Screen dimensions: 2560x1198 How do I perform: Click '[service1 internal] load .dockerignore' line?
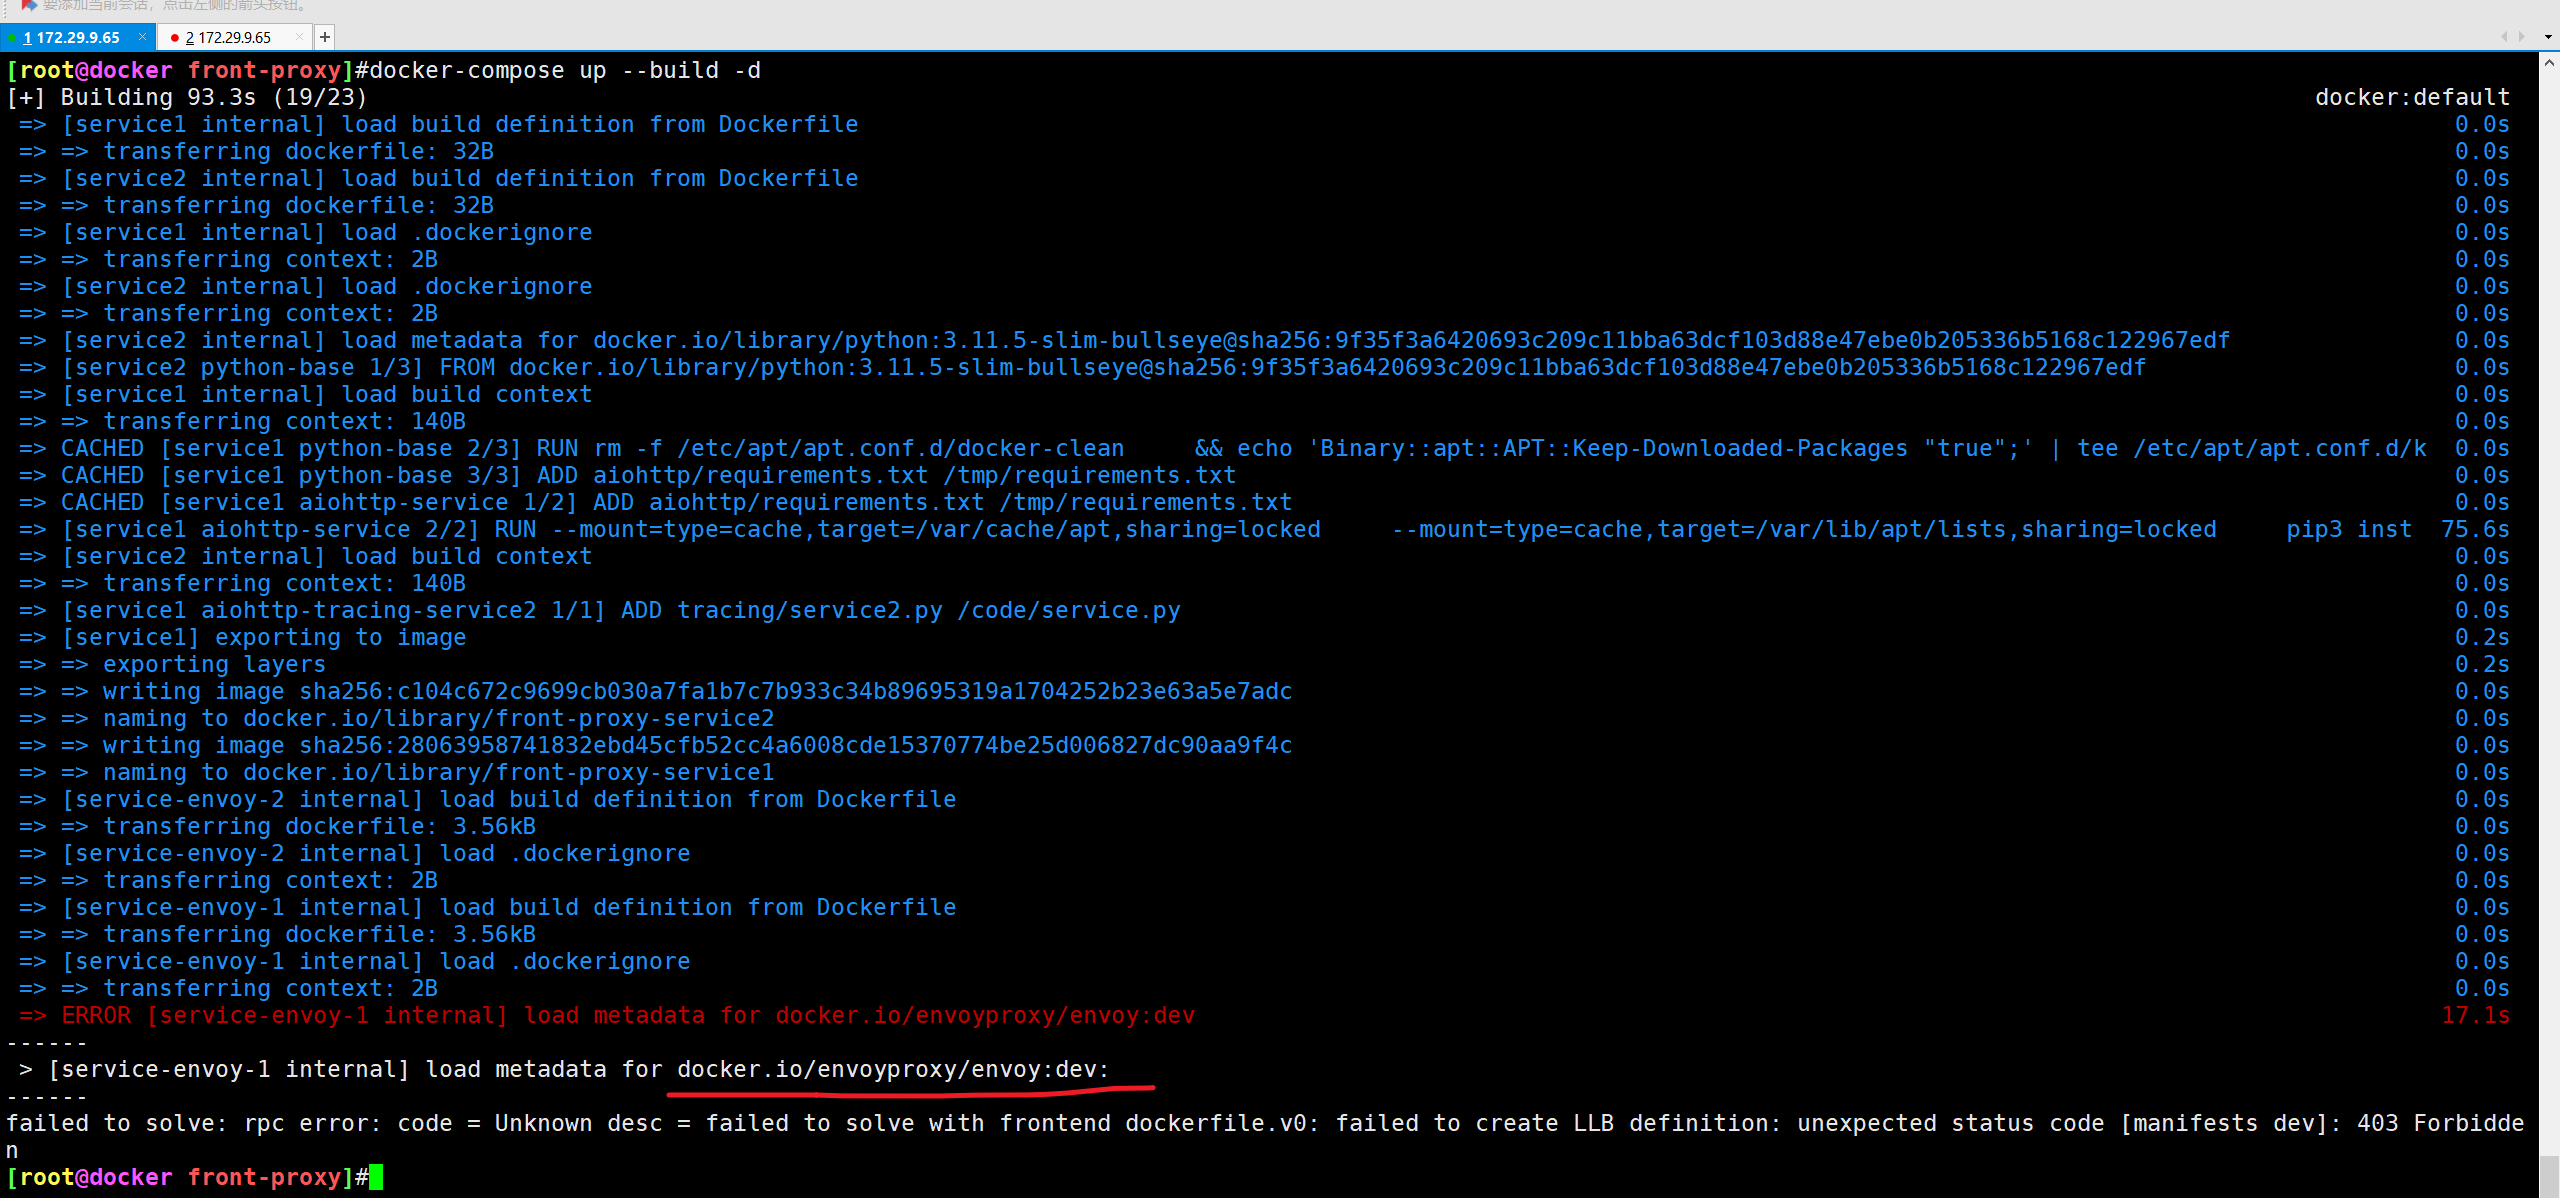(x=327, y=232)
